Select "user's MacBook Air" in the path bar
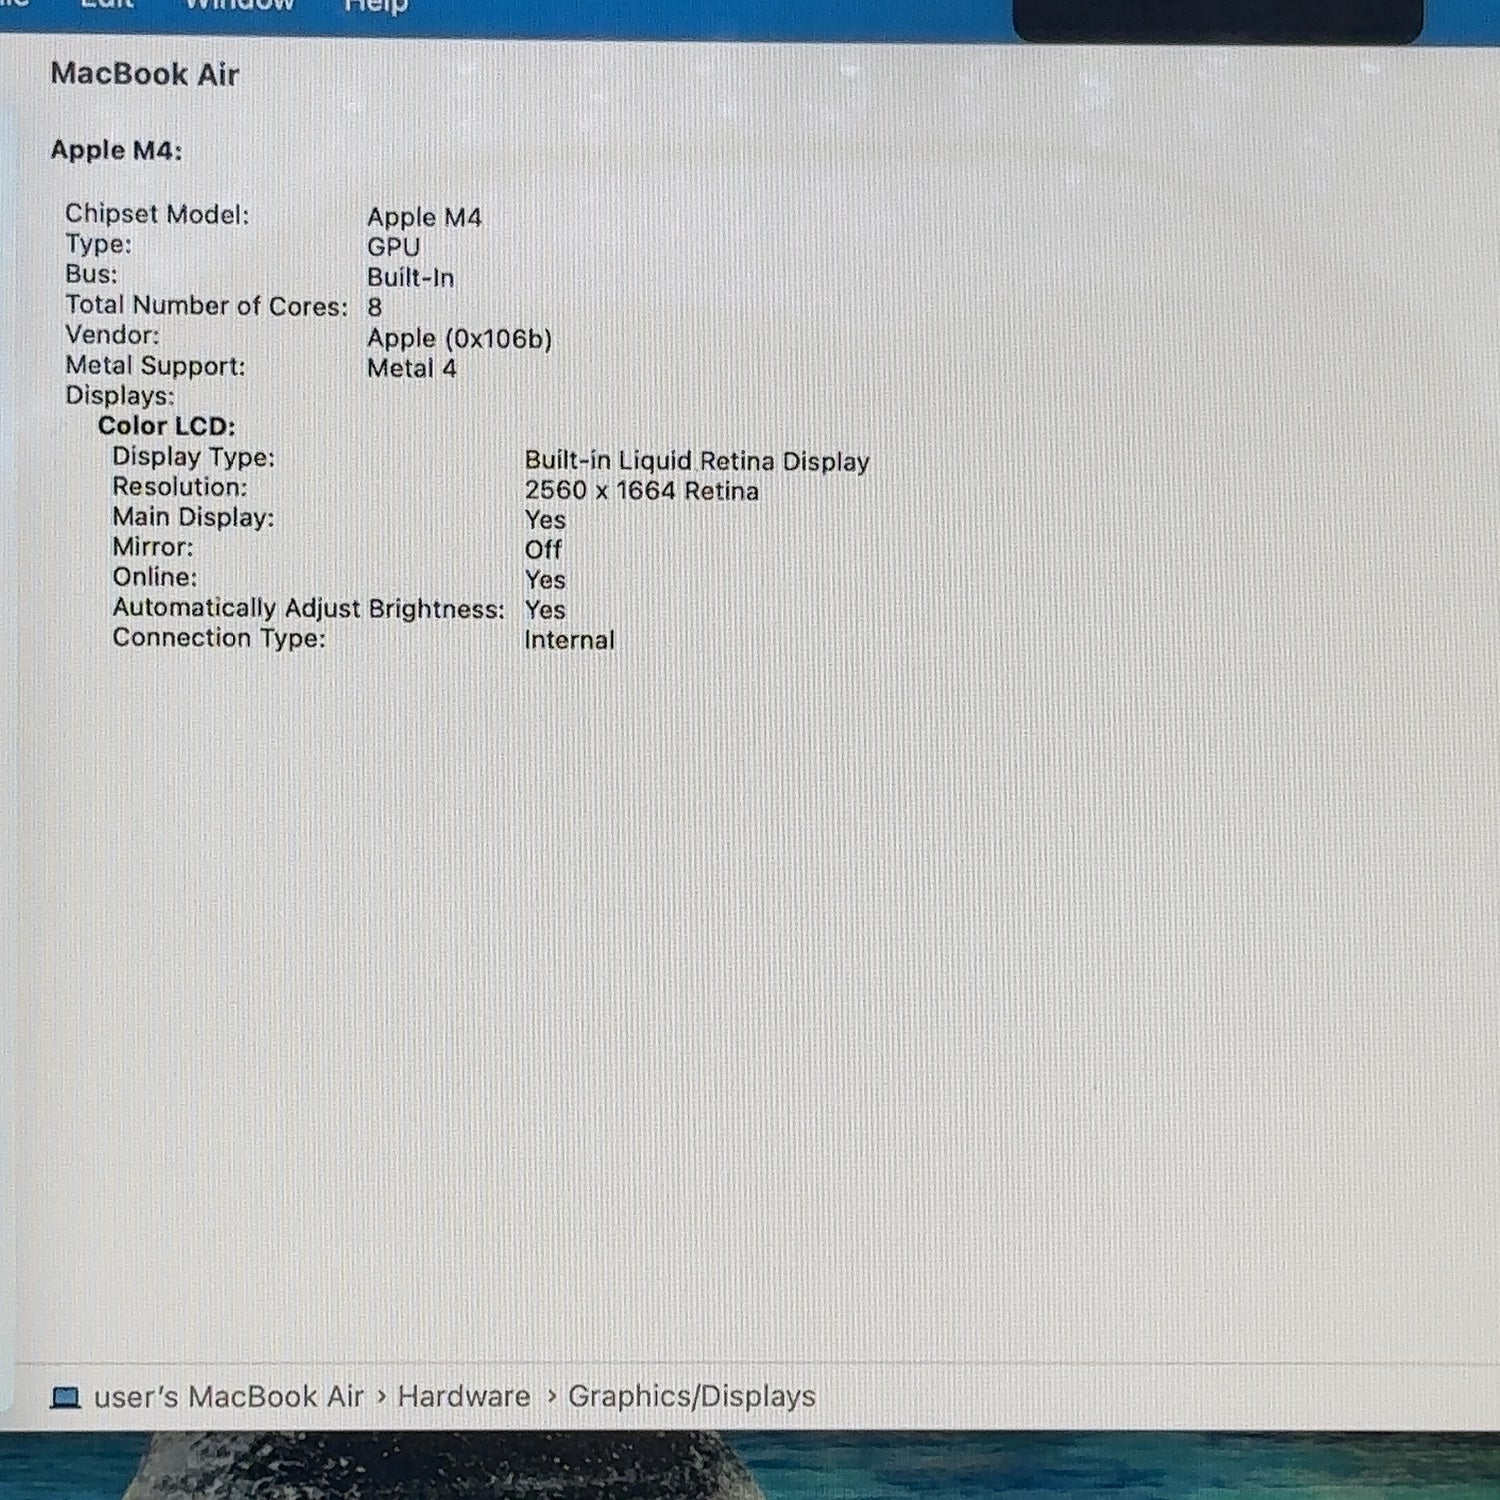Viewport: 1500px width, 1500px height. (229, 1396)
